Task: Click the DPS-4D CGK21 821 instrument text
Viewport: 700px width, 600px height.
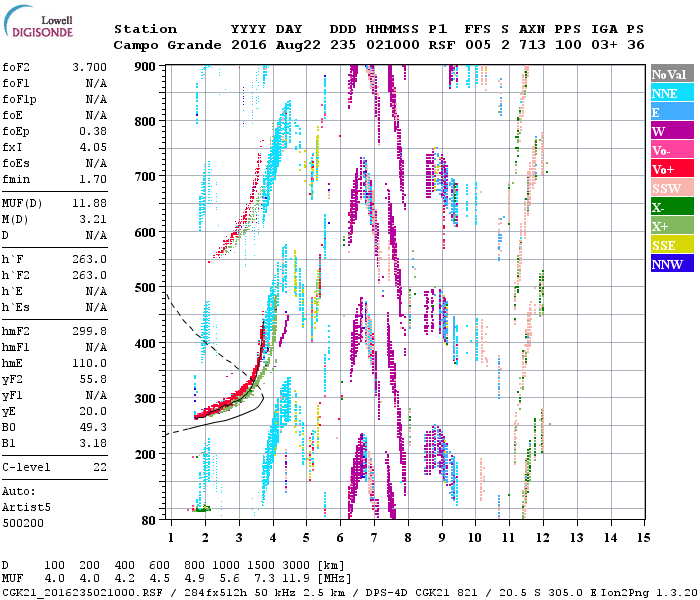Action: click(421, 592)
